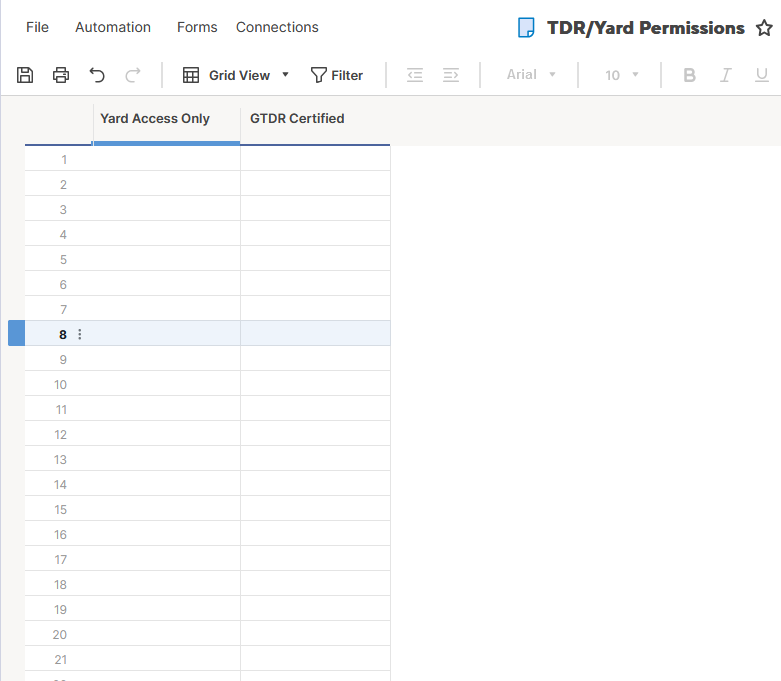Select highlighted row number 8
Screen dimensions: 781x681
(63, 334)
